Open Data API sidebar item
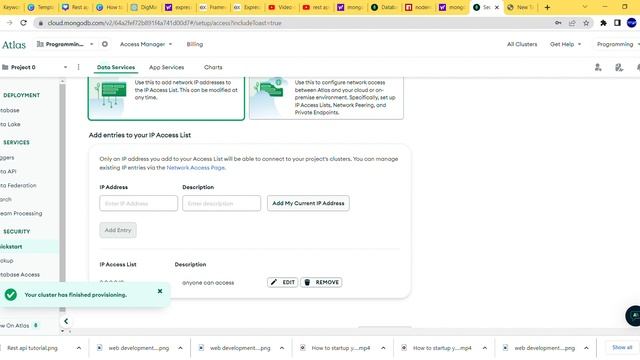The image size is (640, 360). point(9,171)
